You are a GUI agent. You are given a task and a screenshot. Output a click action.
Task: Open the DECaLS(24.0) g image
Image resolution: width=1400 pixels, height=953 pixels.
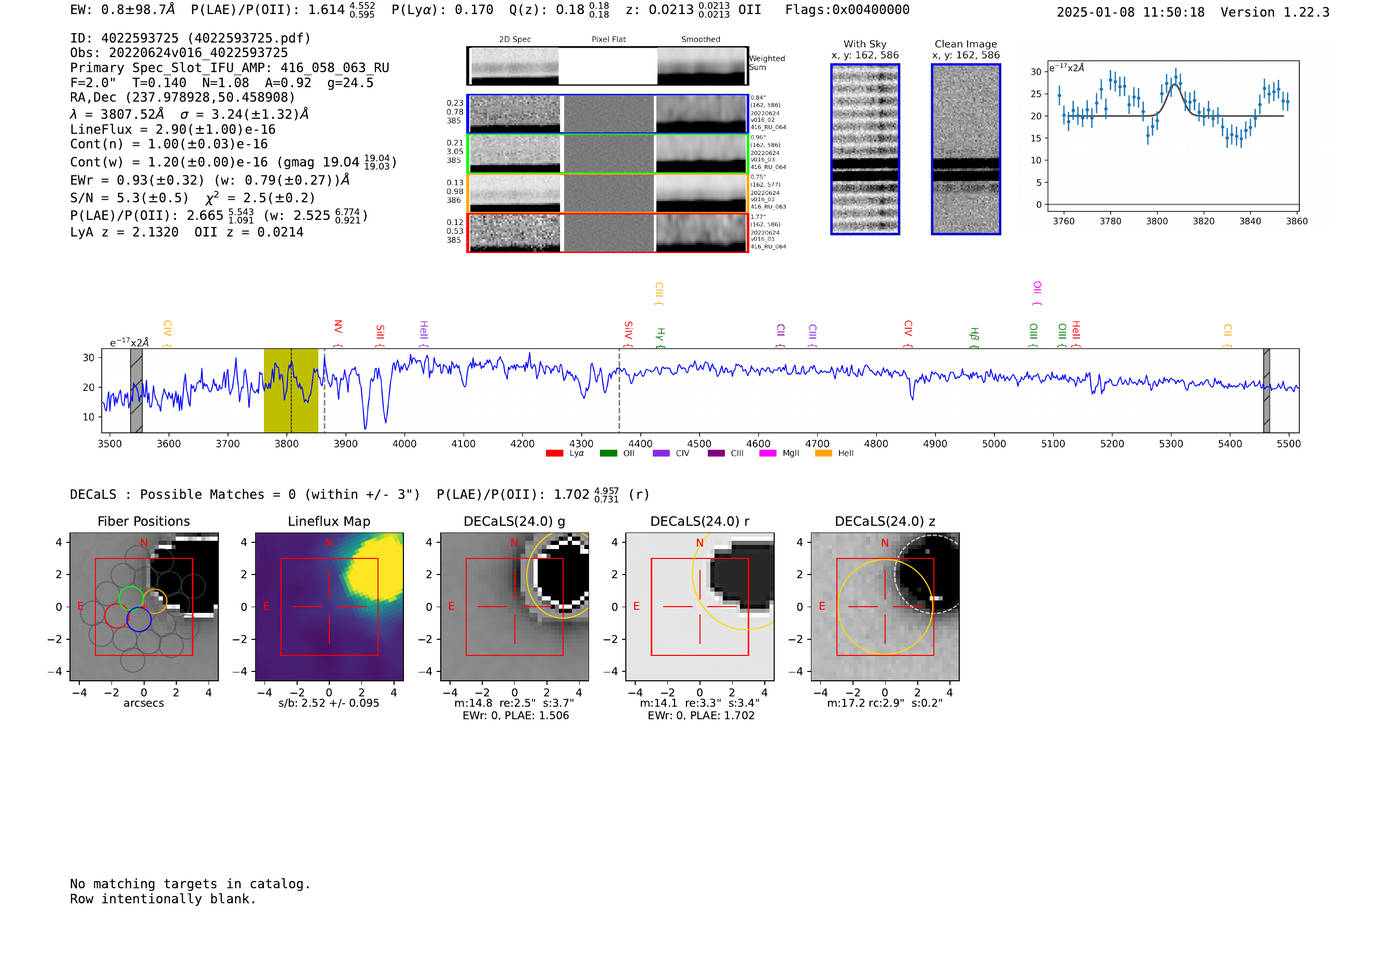pos(515,606)
